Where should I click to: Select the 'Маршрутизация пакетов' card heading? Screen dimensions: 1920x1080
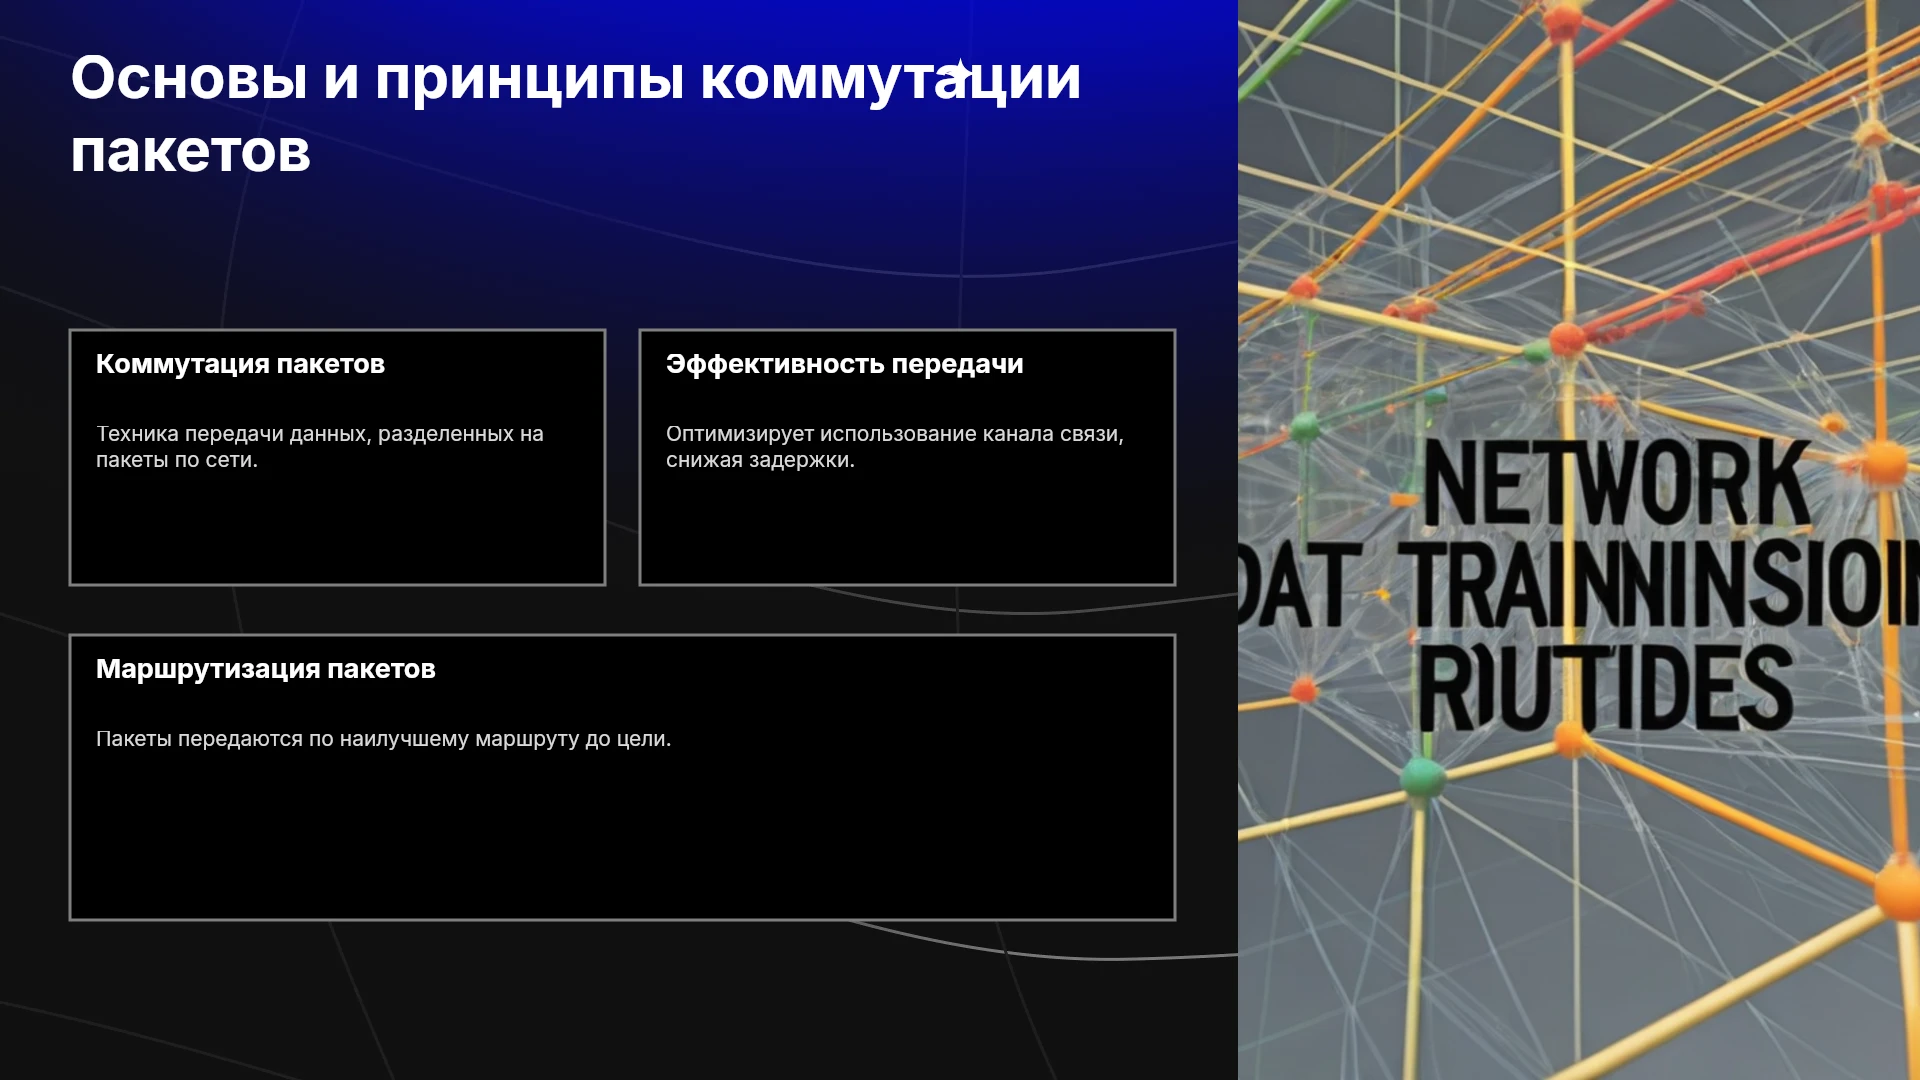[266, 669]
